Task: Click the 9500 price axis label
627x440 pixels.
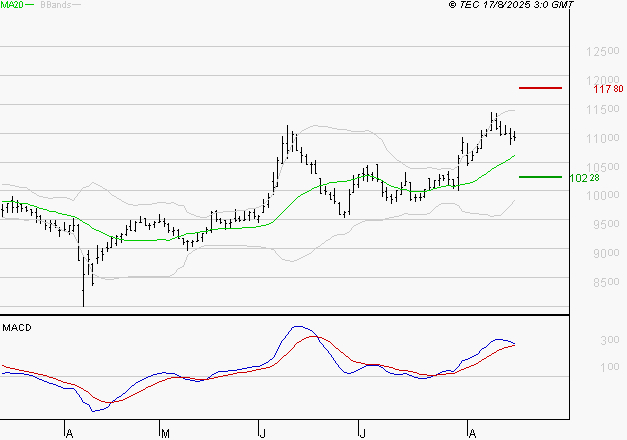Action: pos(606,224)
